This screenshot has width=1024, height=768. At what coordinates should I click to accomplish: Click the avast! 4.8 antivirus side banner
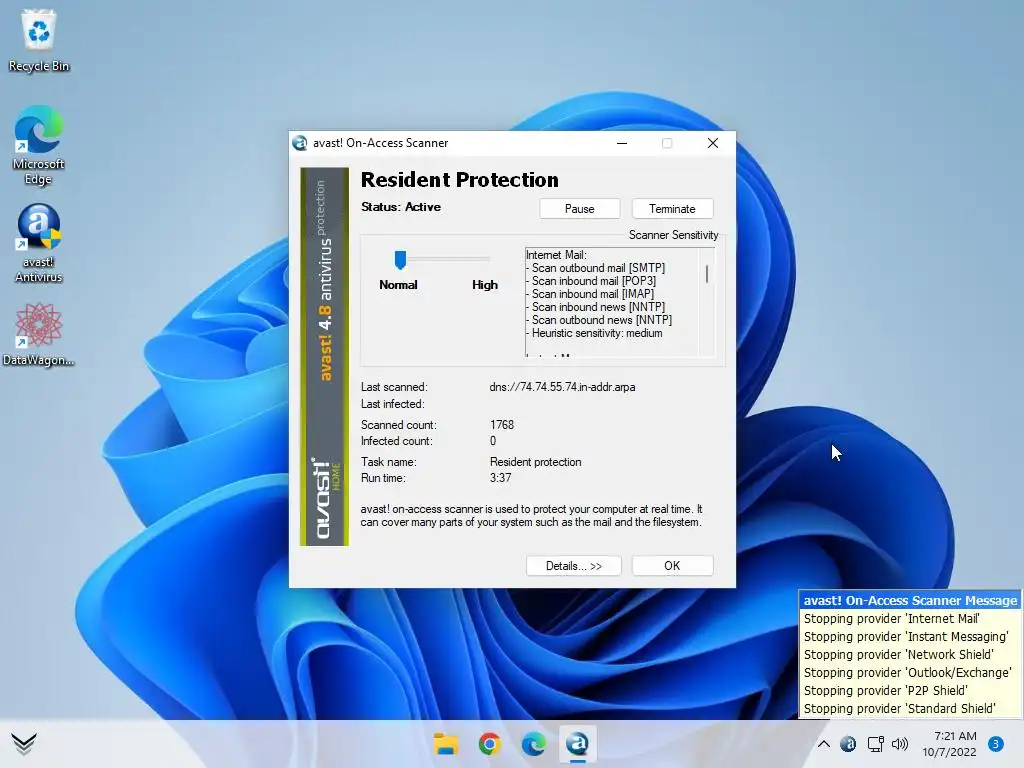325,357
